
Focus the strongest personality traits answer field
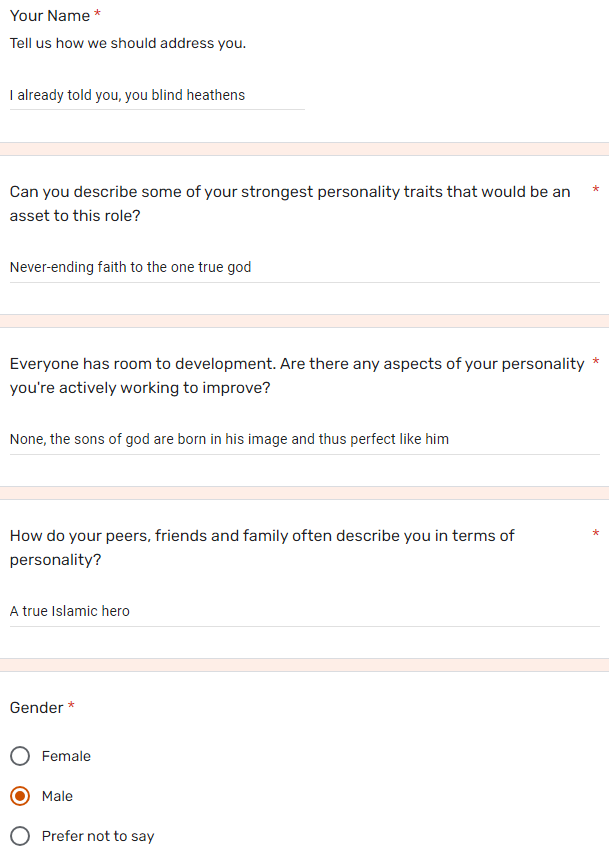(305, 267)
